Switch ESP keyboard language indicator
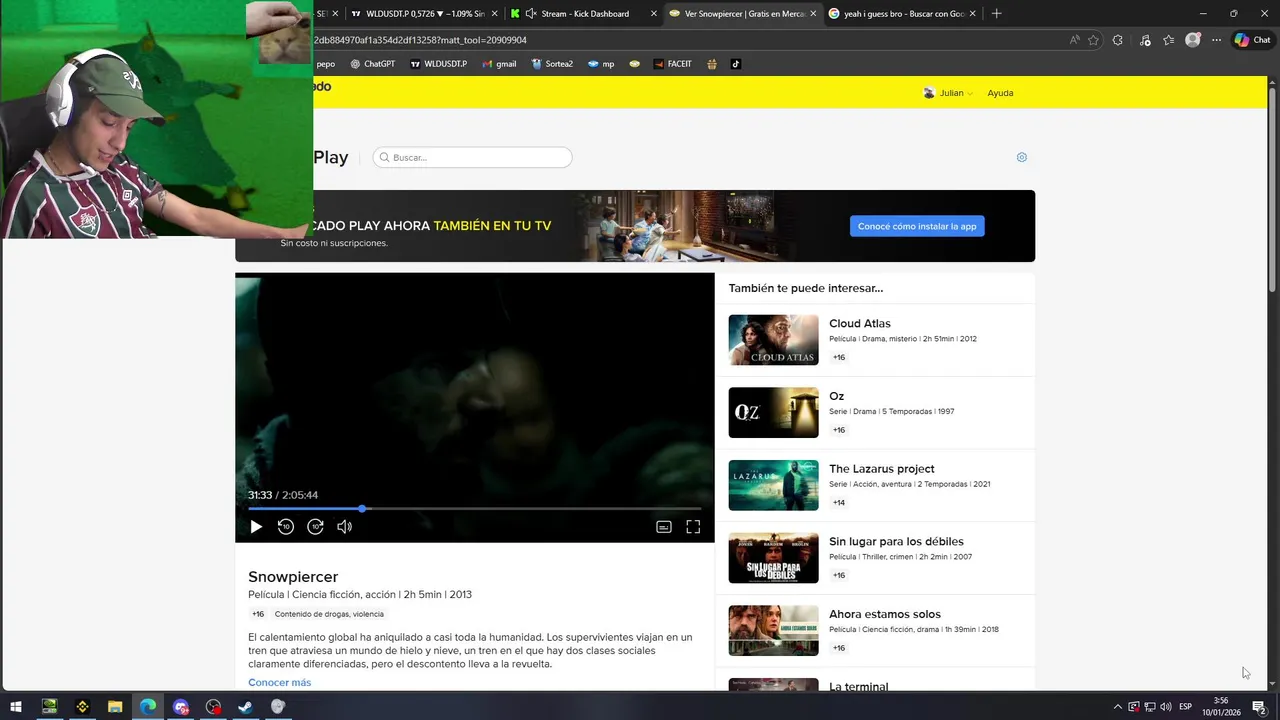Screen dimensions: 1280x720 pos(1186,707)
